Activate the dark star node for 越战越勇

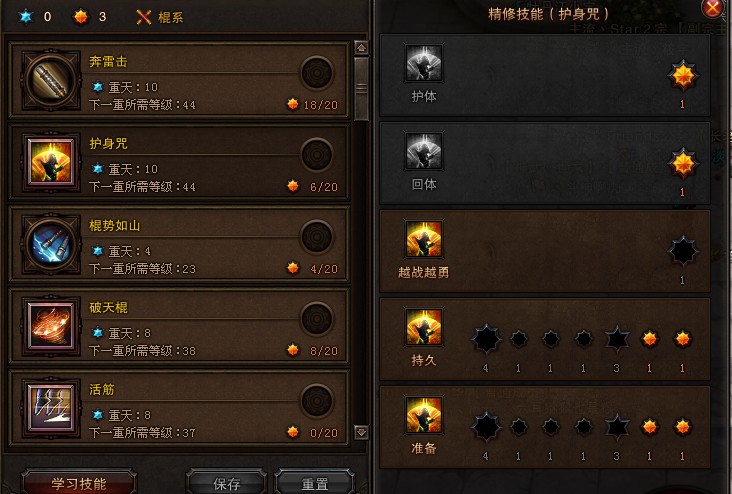(x=683, y=251)
